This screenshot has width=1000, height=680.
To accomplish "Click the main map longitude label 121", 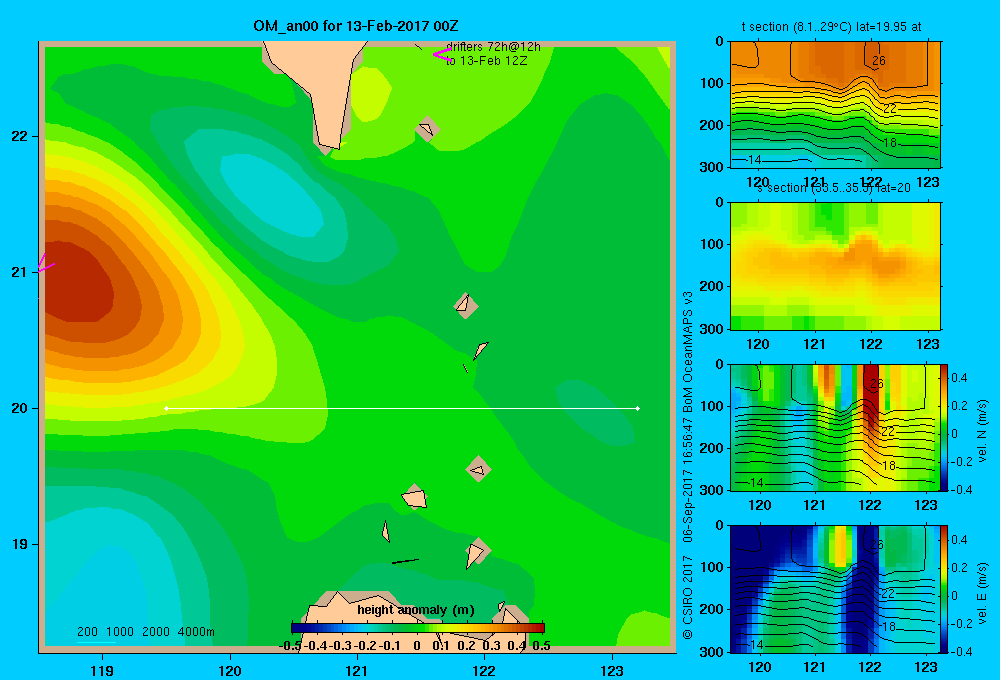I will tap(357, 670).
